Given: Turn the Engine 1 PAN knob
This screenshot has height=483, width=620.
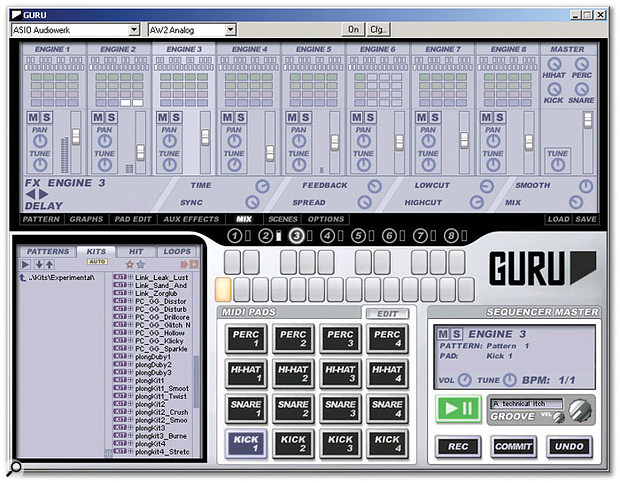Looking at the screenshot, I should tap(40, 141).
